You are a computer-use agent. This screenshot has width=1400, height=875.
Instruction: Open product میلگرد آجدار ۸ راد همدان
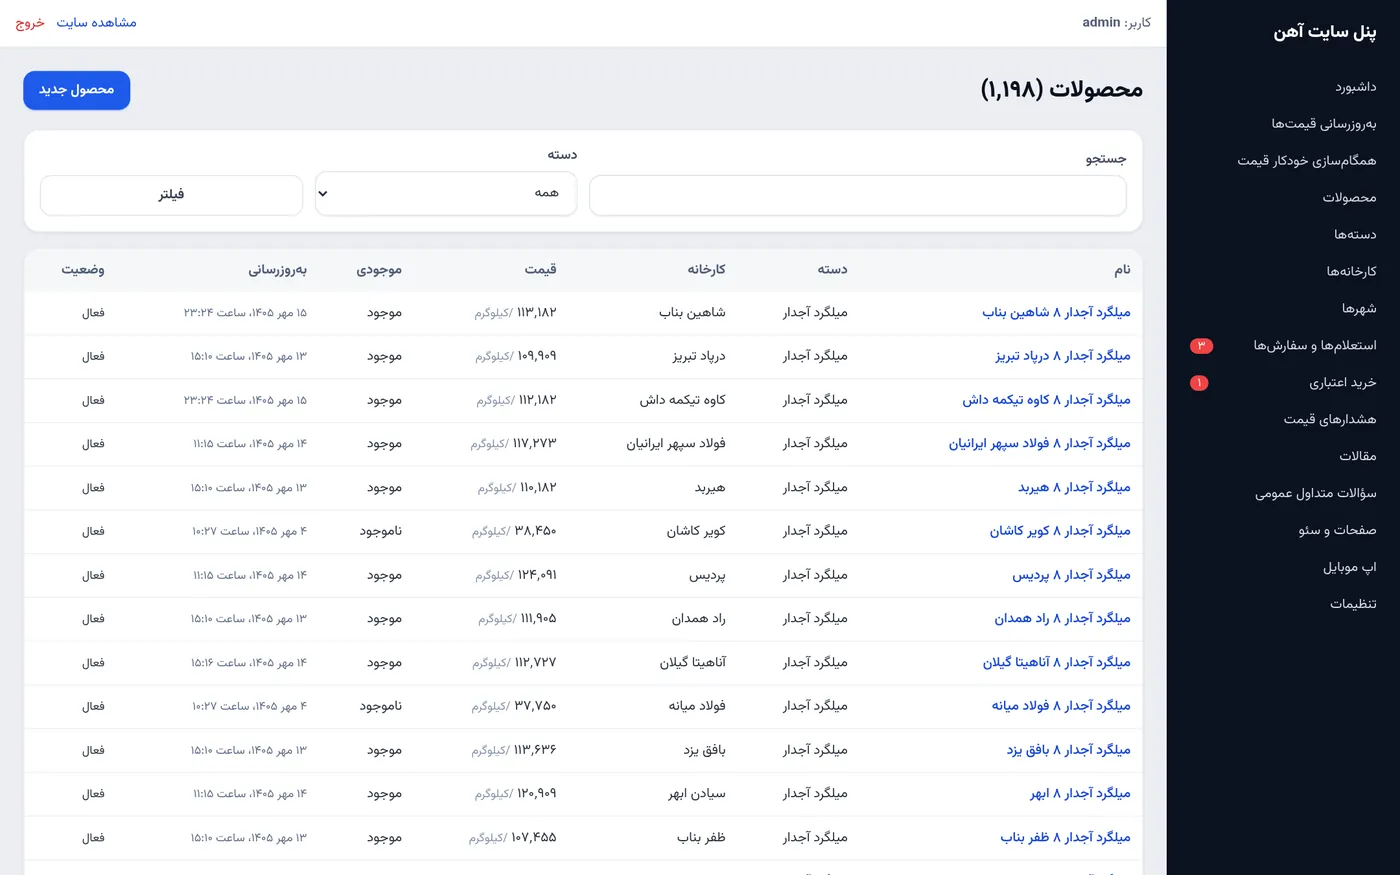(1062, 619)
